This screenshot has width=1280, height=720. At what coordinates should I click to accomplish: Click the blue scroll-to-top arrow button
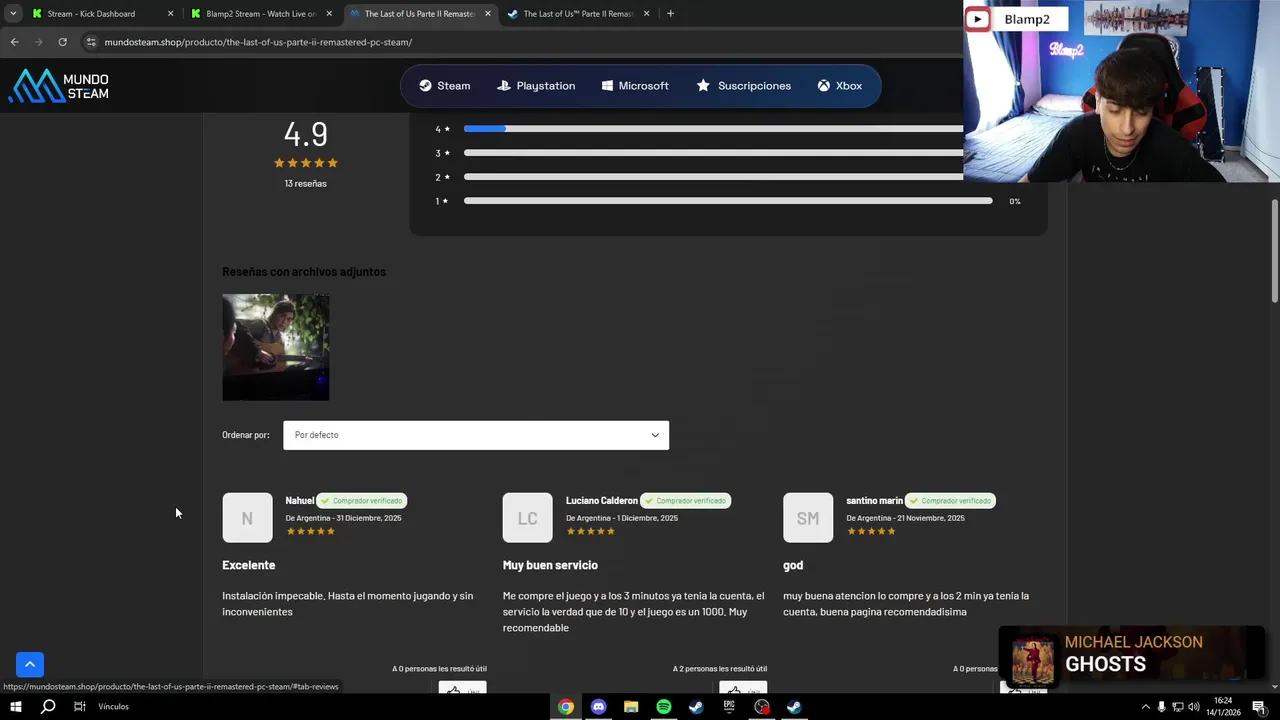(x=30, y=664)
